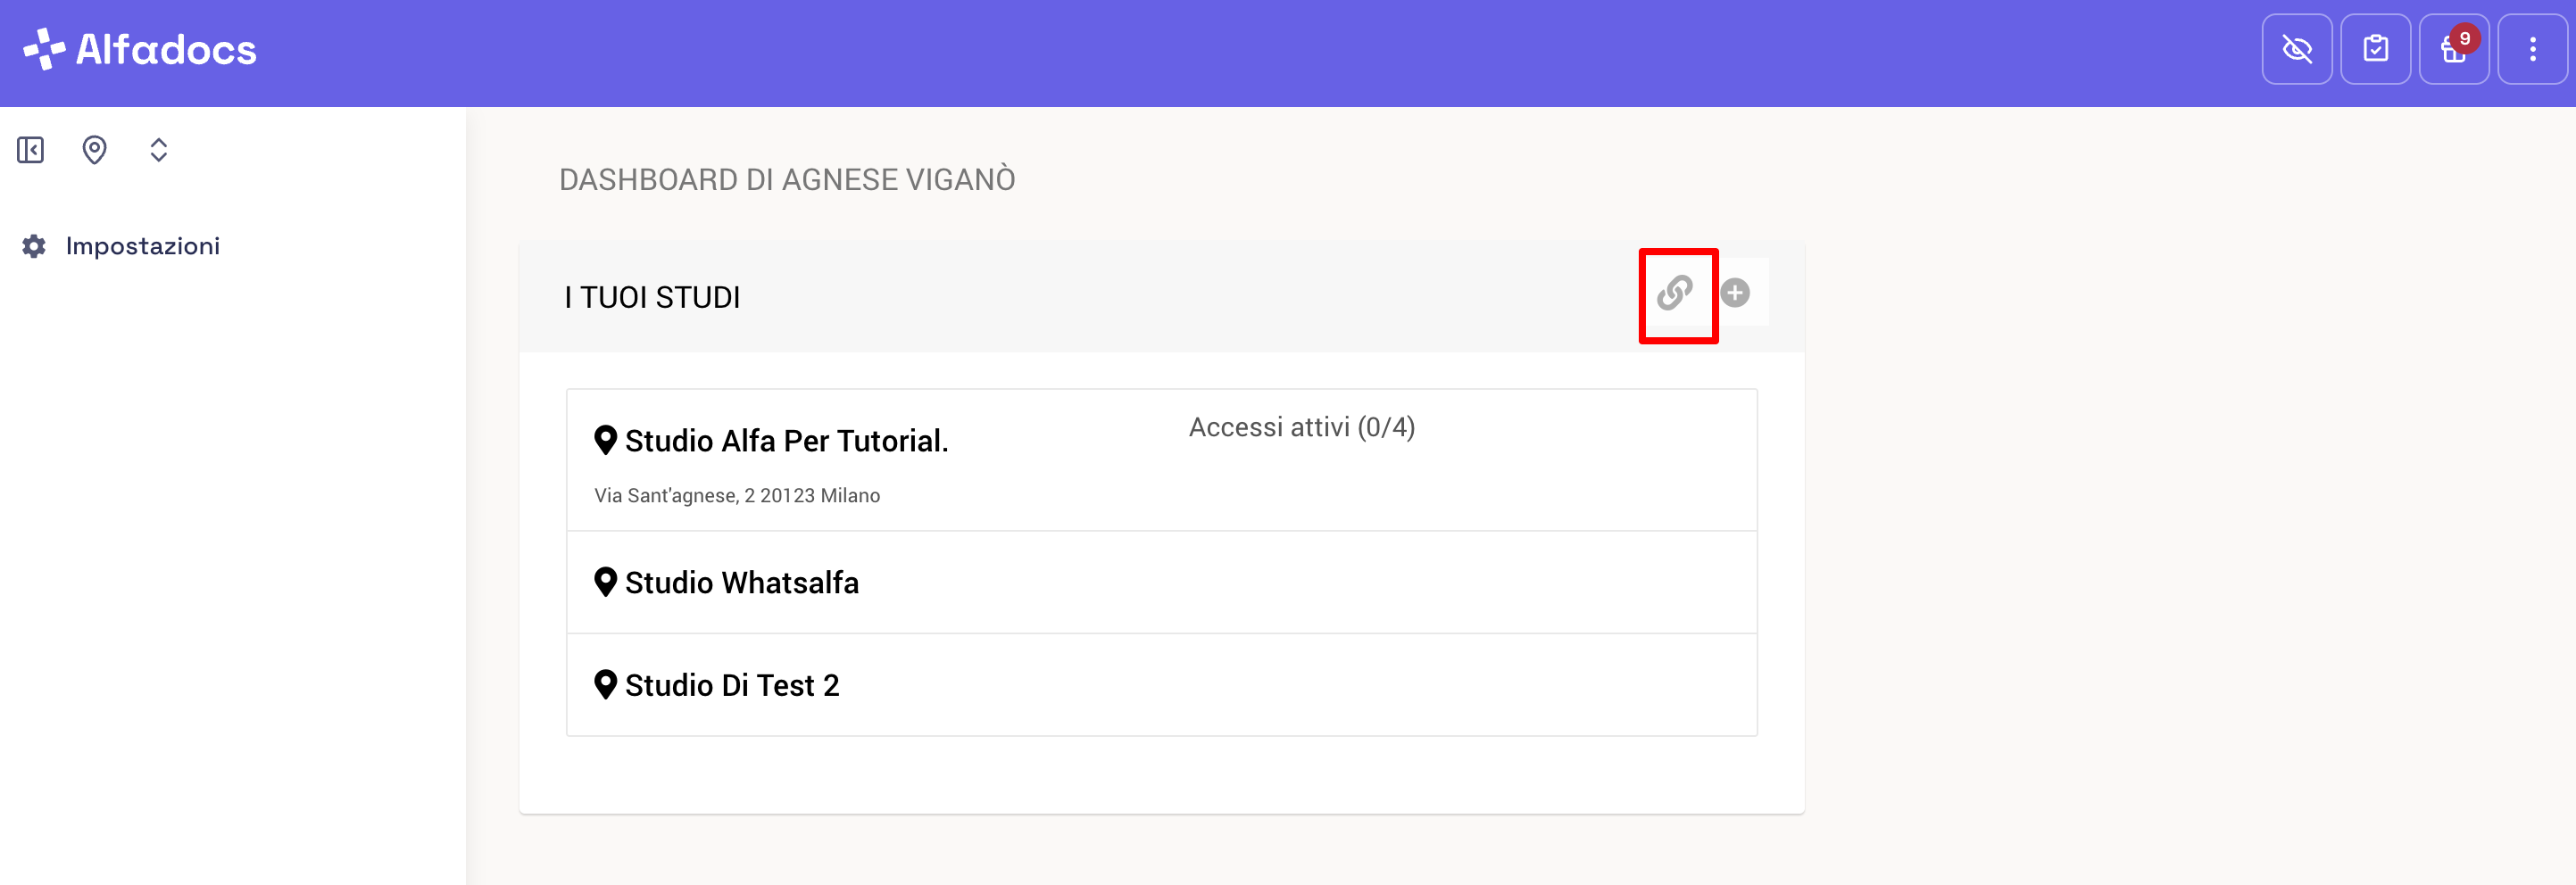The width and height of the screenshot is (2576, 885).
Task: Open Impostazioni from the sidebar
Action: 142,246
